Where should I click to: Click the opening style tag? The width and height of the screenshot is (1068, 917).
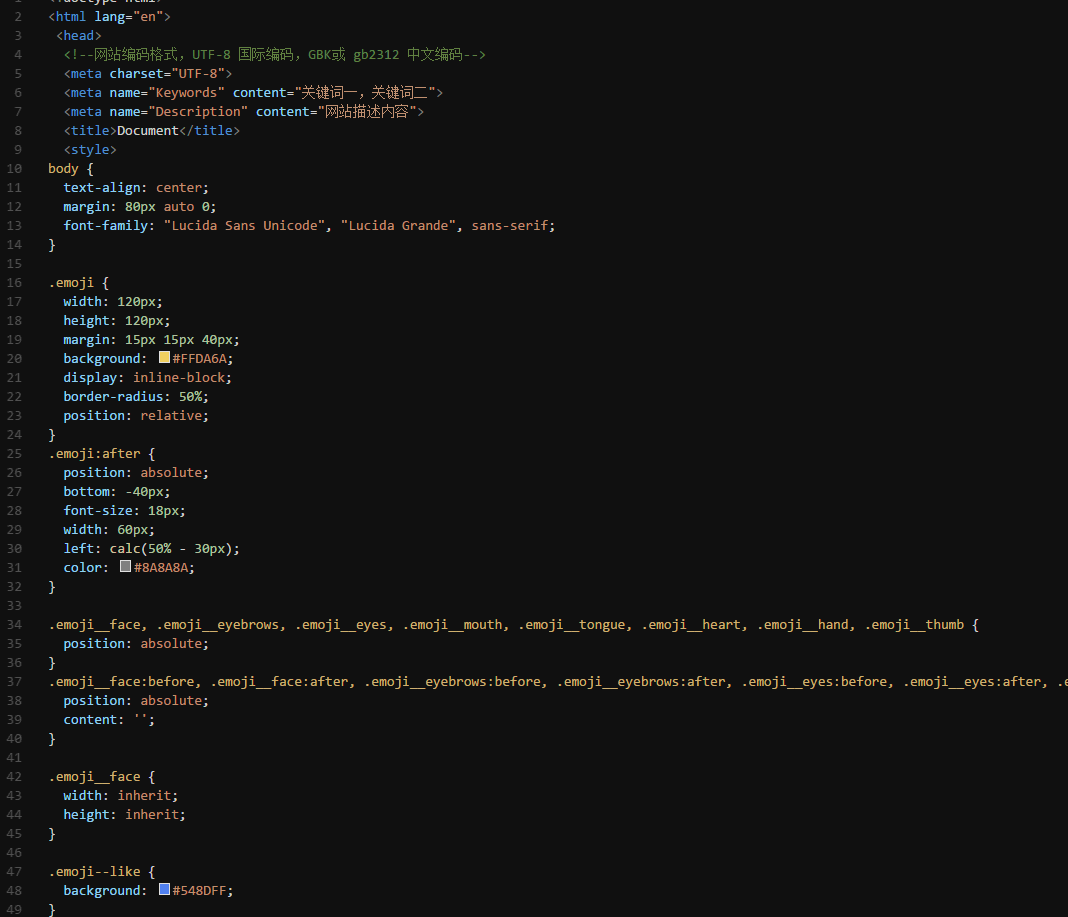point(90,149)
